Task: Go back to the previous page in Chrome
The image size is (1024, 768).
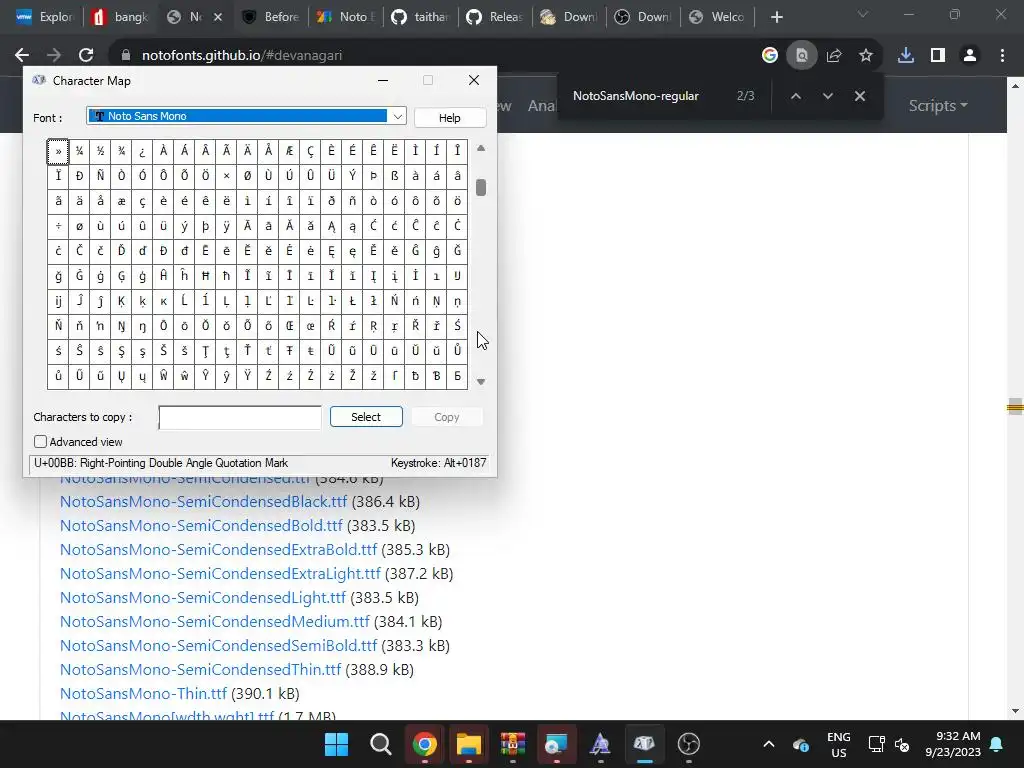Action: coord(22,56)
